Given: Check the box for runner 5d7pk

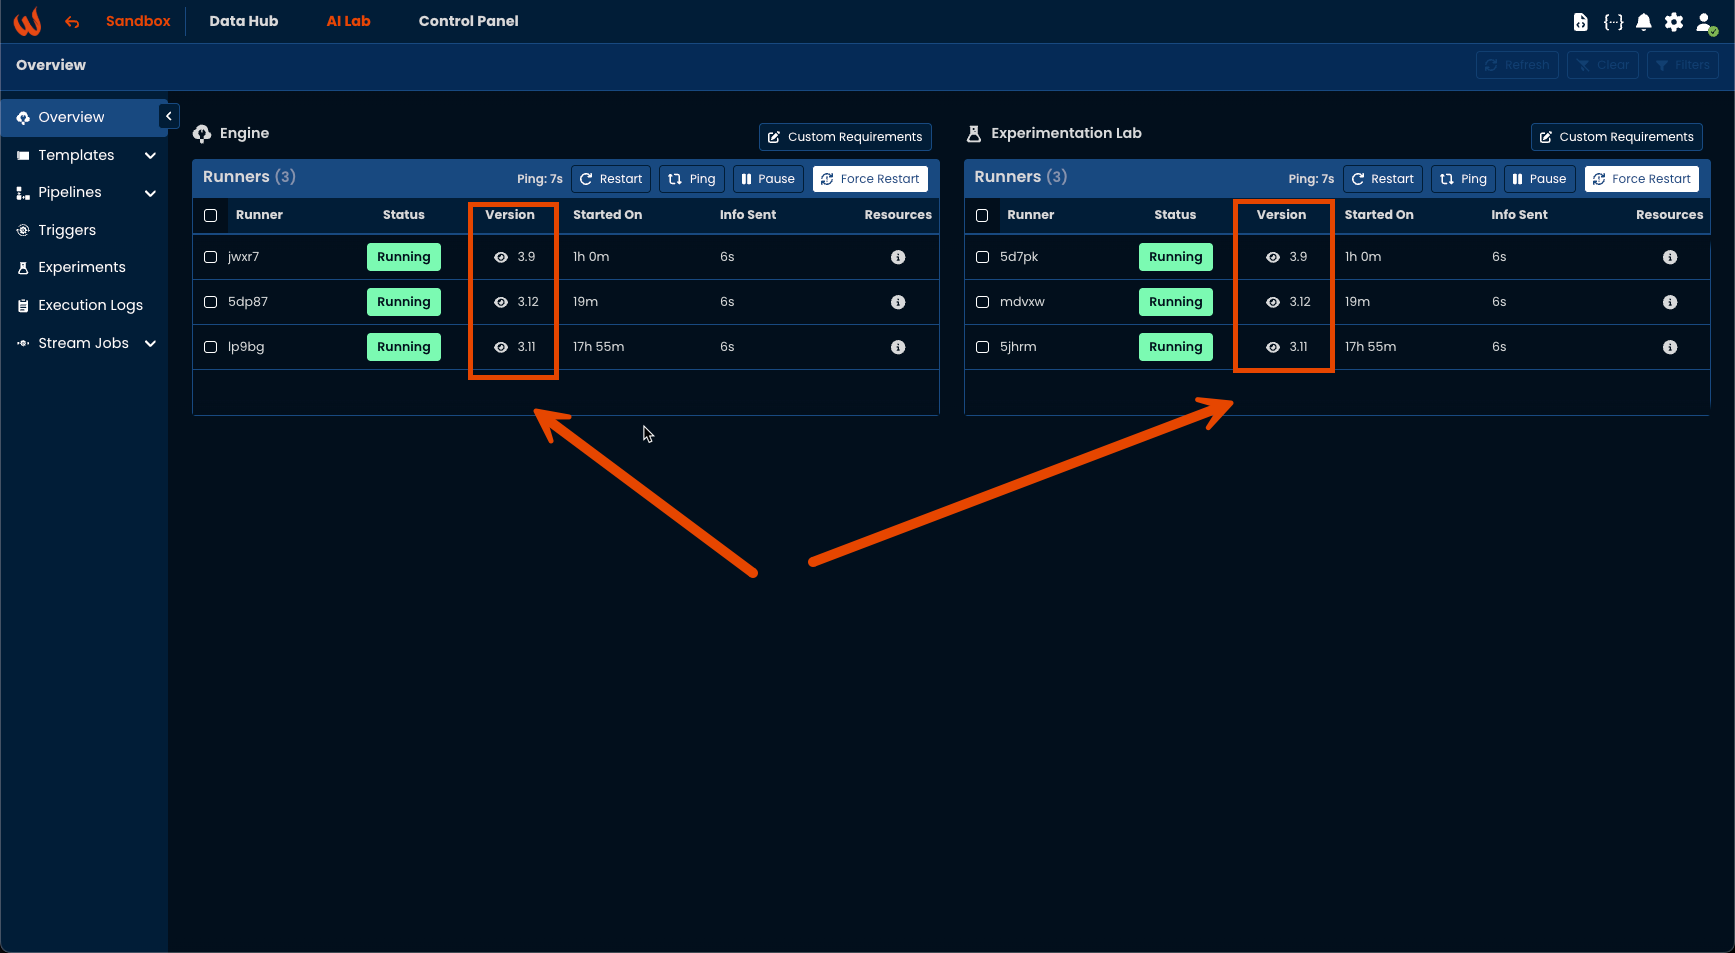Looking at the screenshot, I should pyautogui.click(x=982, y=257).
